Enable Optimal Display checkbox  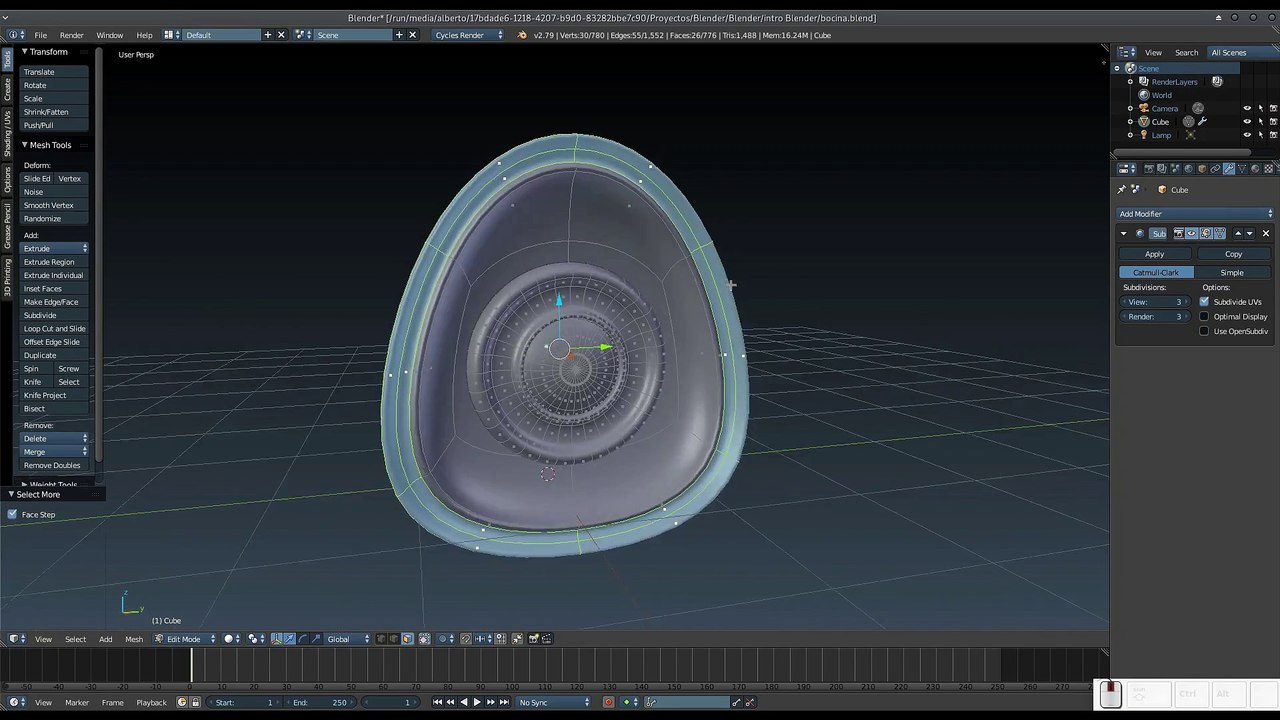(1204, 317)
